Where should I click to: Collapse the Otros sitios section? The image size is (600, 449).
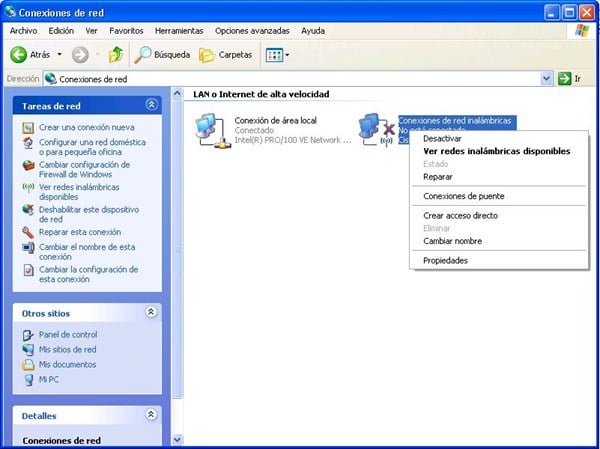tap(151, 312)
